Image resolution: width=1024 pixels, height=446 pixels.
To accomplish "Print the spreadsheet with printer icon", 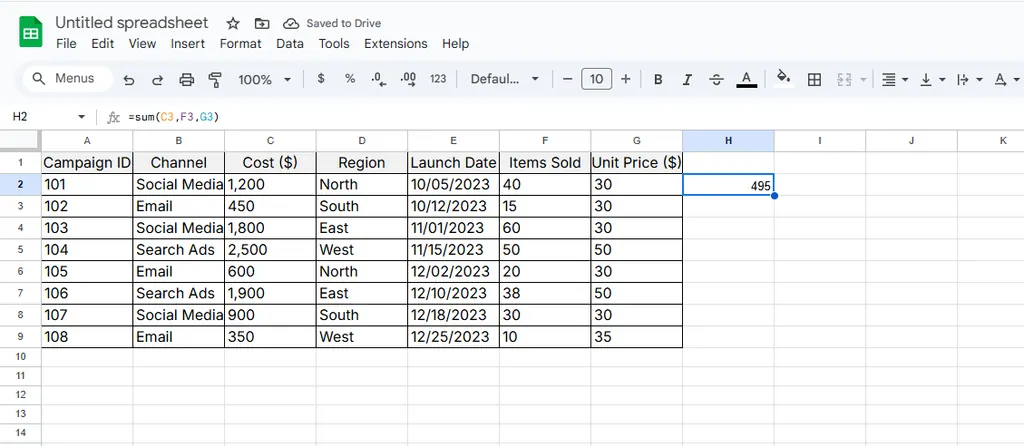I will (x=186, y=79).
